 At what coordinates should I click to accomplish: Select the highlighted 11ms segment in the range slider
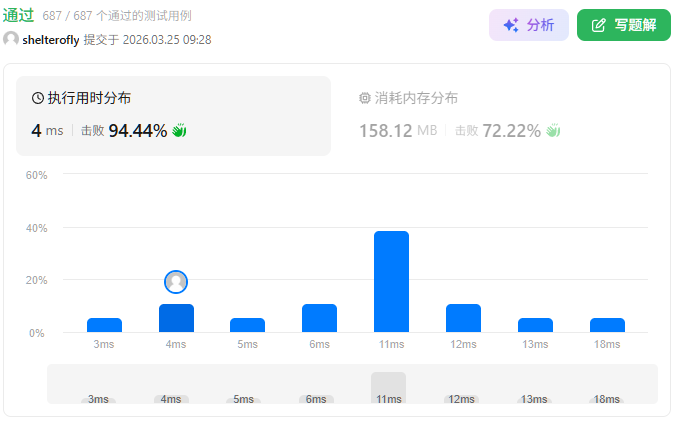click(x=388, y=388)
